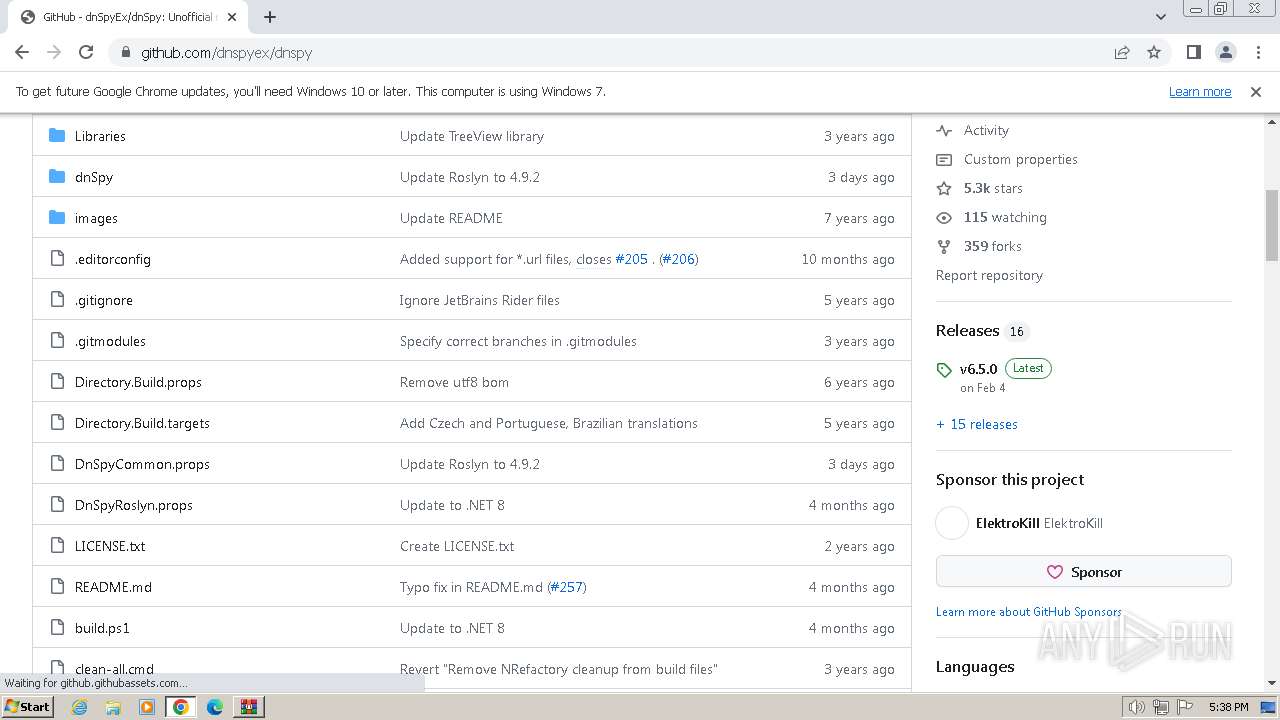Open 'Create LICENSE.txt' commit message

click(x=457, y=546)
